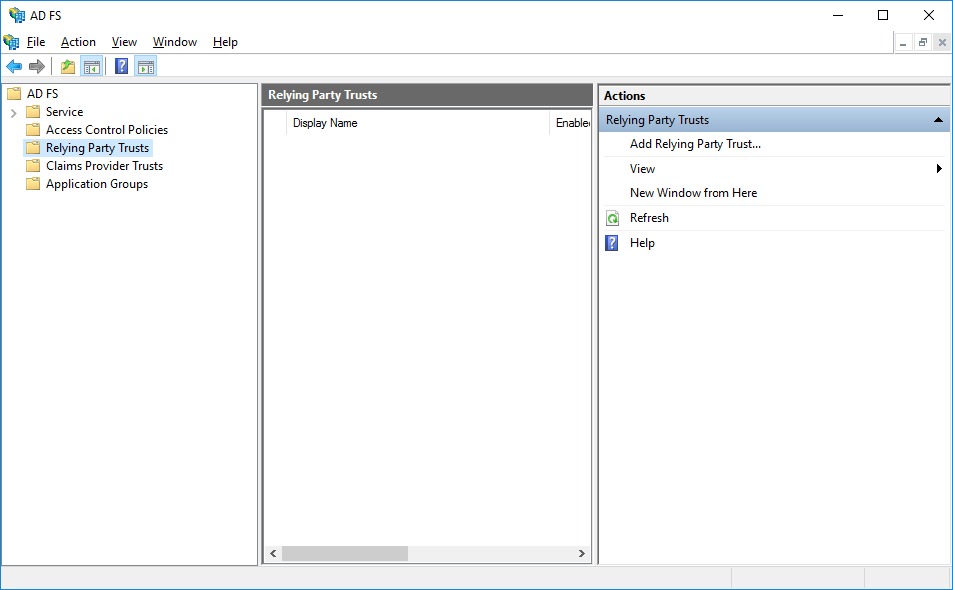The height and width of the screenshot is (590, 953).
Task: Click New Window from Here
Action: (x=693, y=193)
